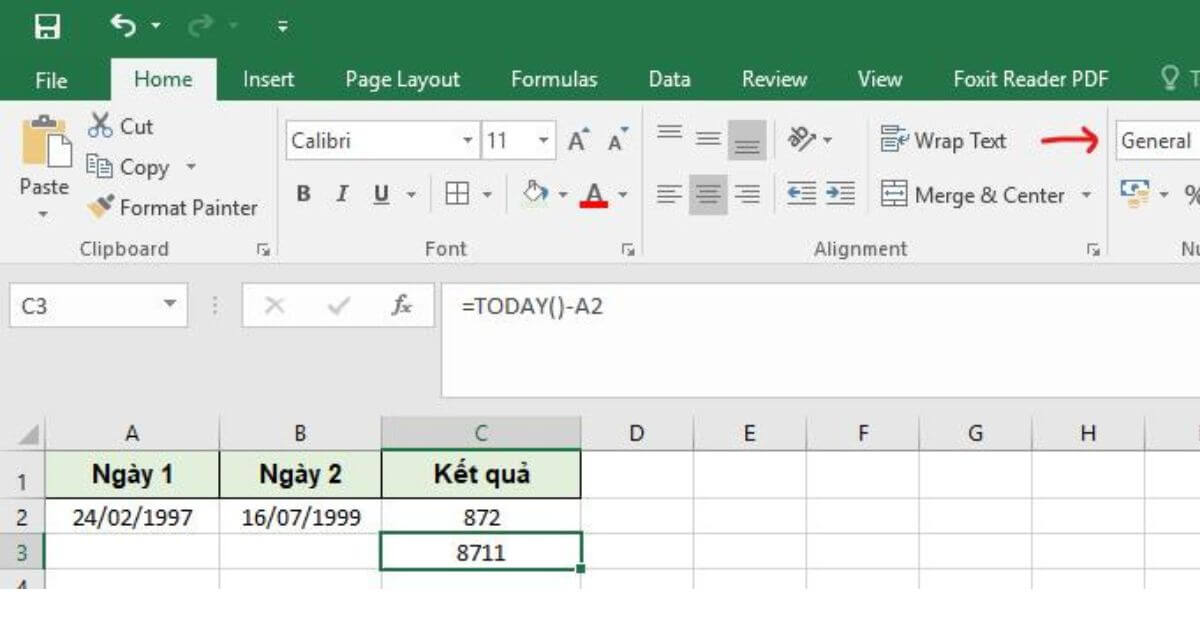
Task: Center text horizontally
Action: pyautogui.click(x=708, y=195)
